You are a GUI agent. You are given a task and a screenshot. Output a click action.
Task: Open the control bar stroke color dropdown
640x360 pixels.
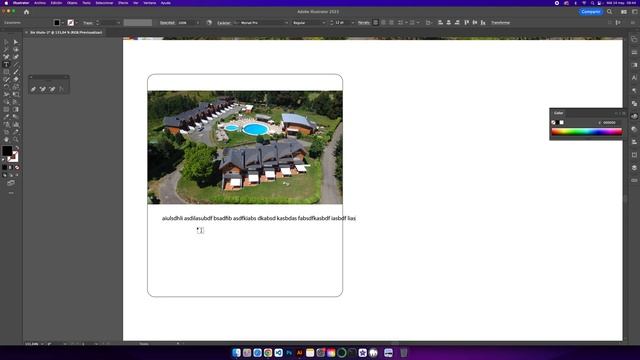click(76, 23)
